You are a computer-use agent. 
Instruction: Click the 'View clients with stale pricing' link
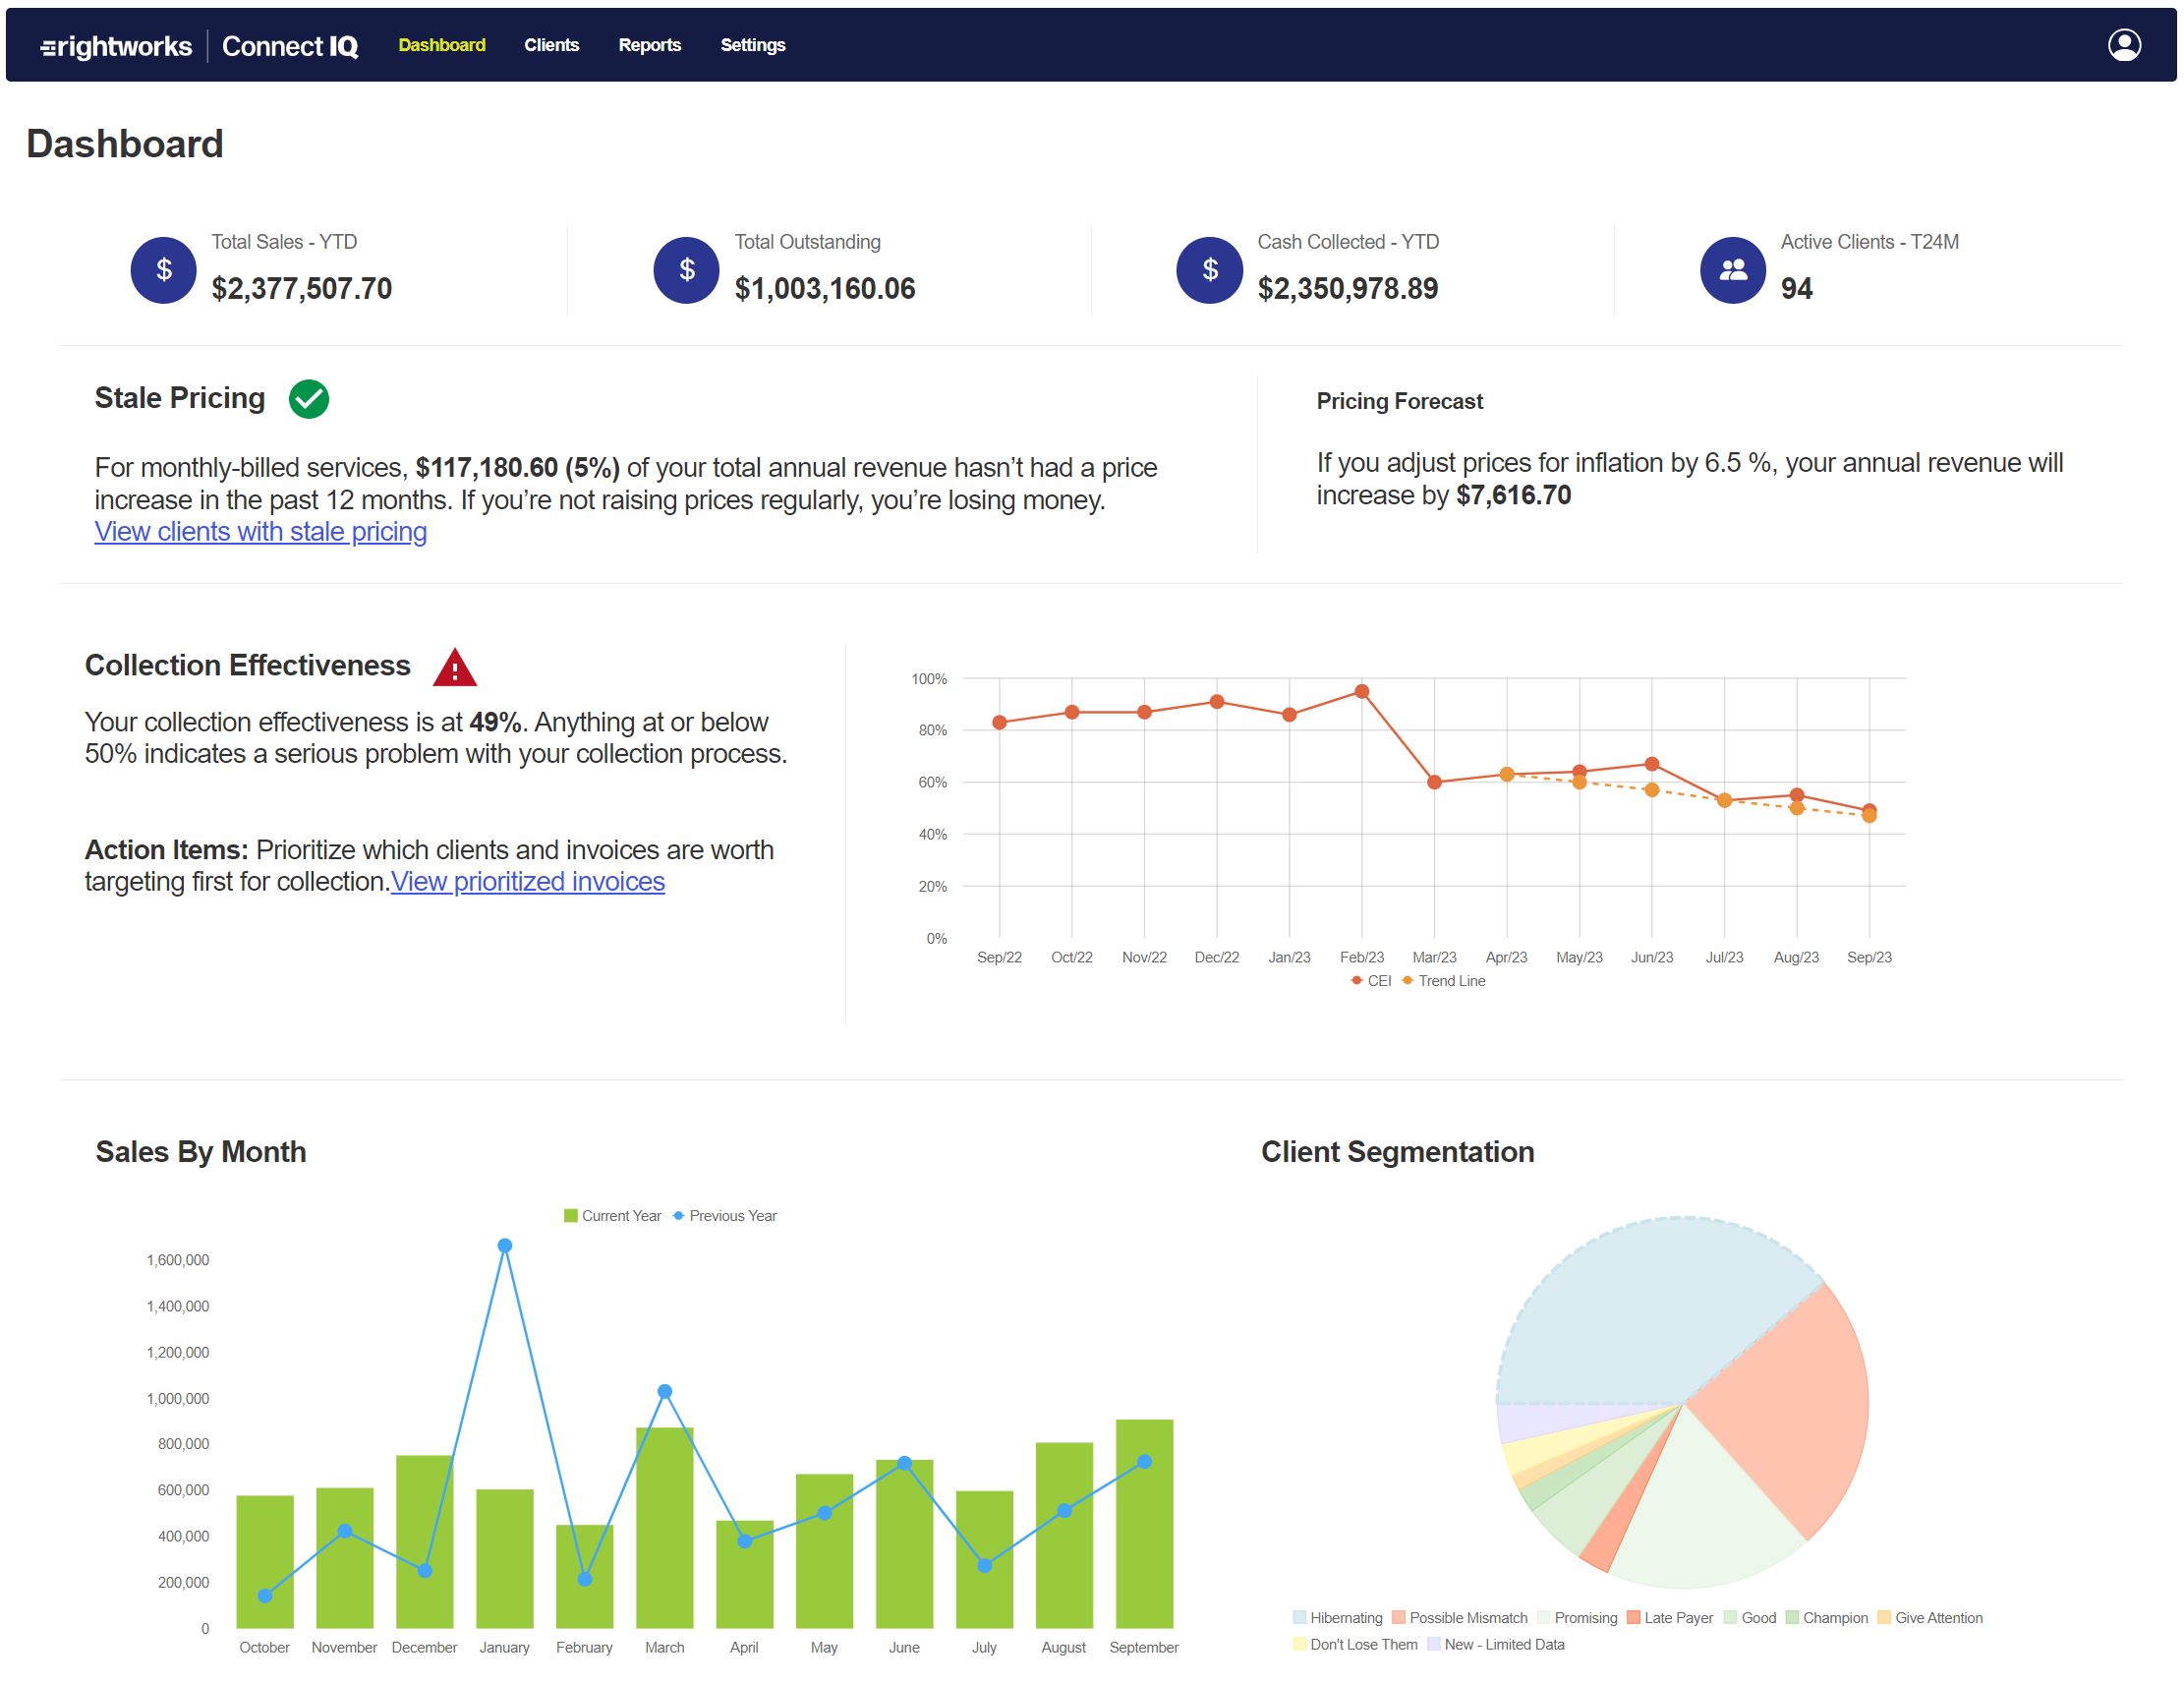(x=259, y=531)
